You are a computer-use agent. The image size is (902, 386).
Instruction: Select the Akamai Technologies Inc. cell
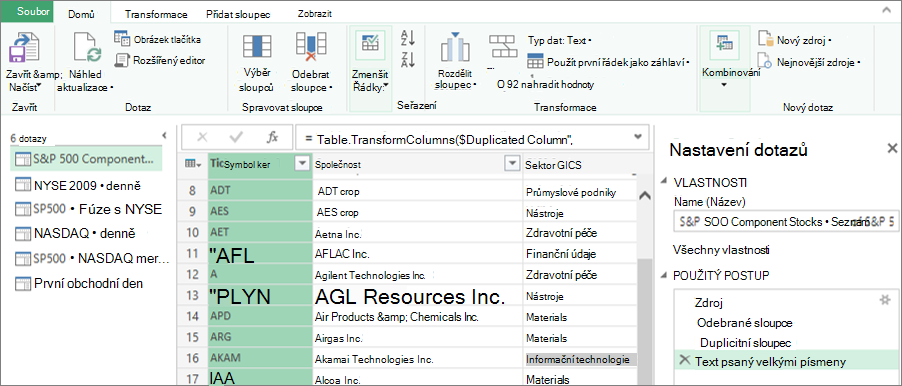pos(418,359)
